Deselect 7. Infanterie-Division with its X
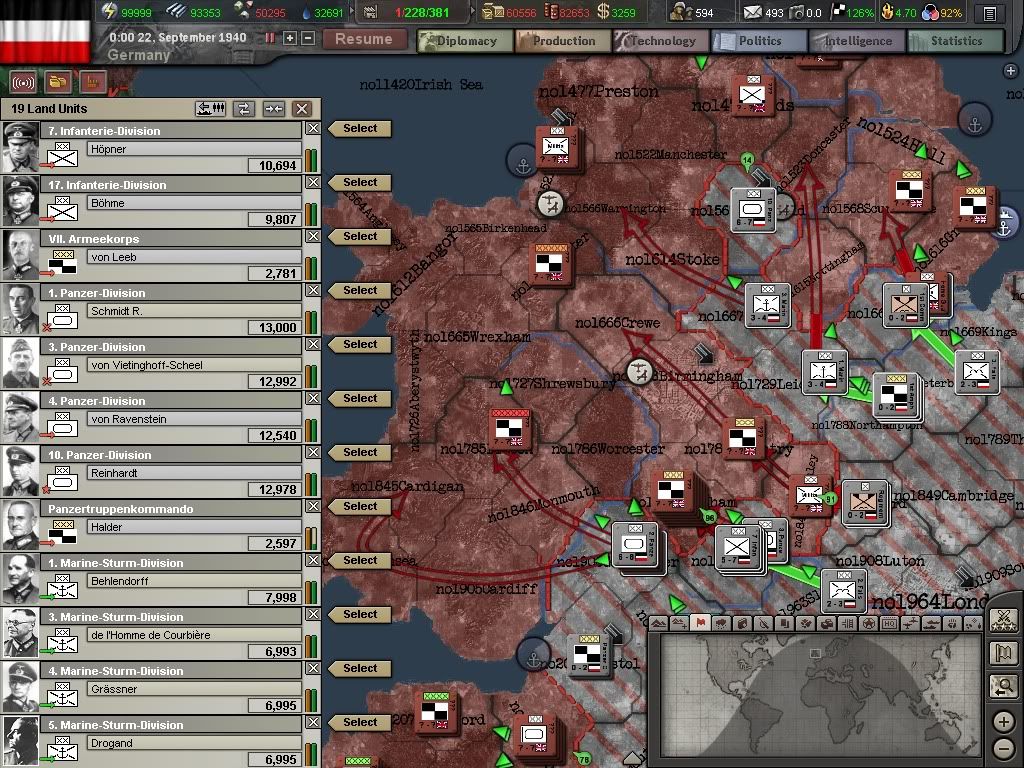 313,129
